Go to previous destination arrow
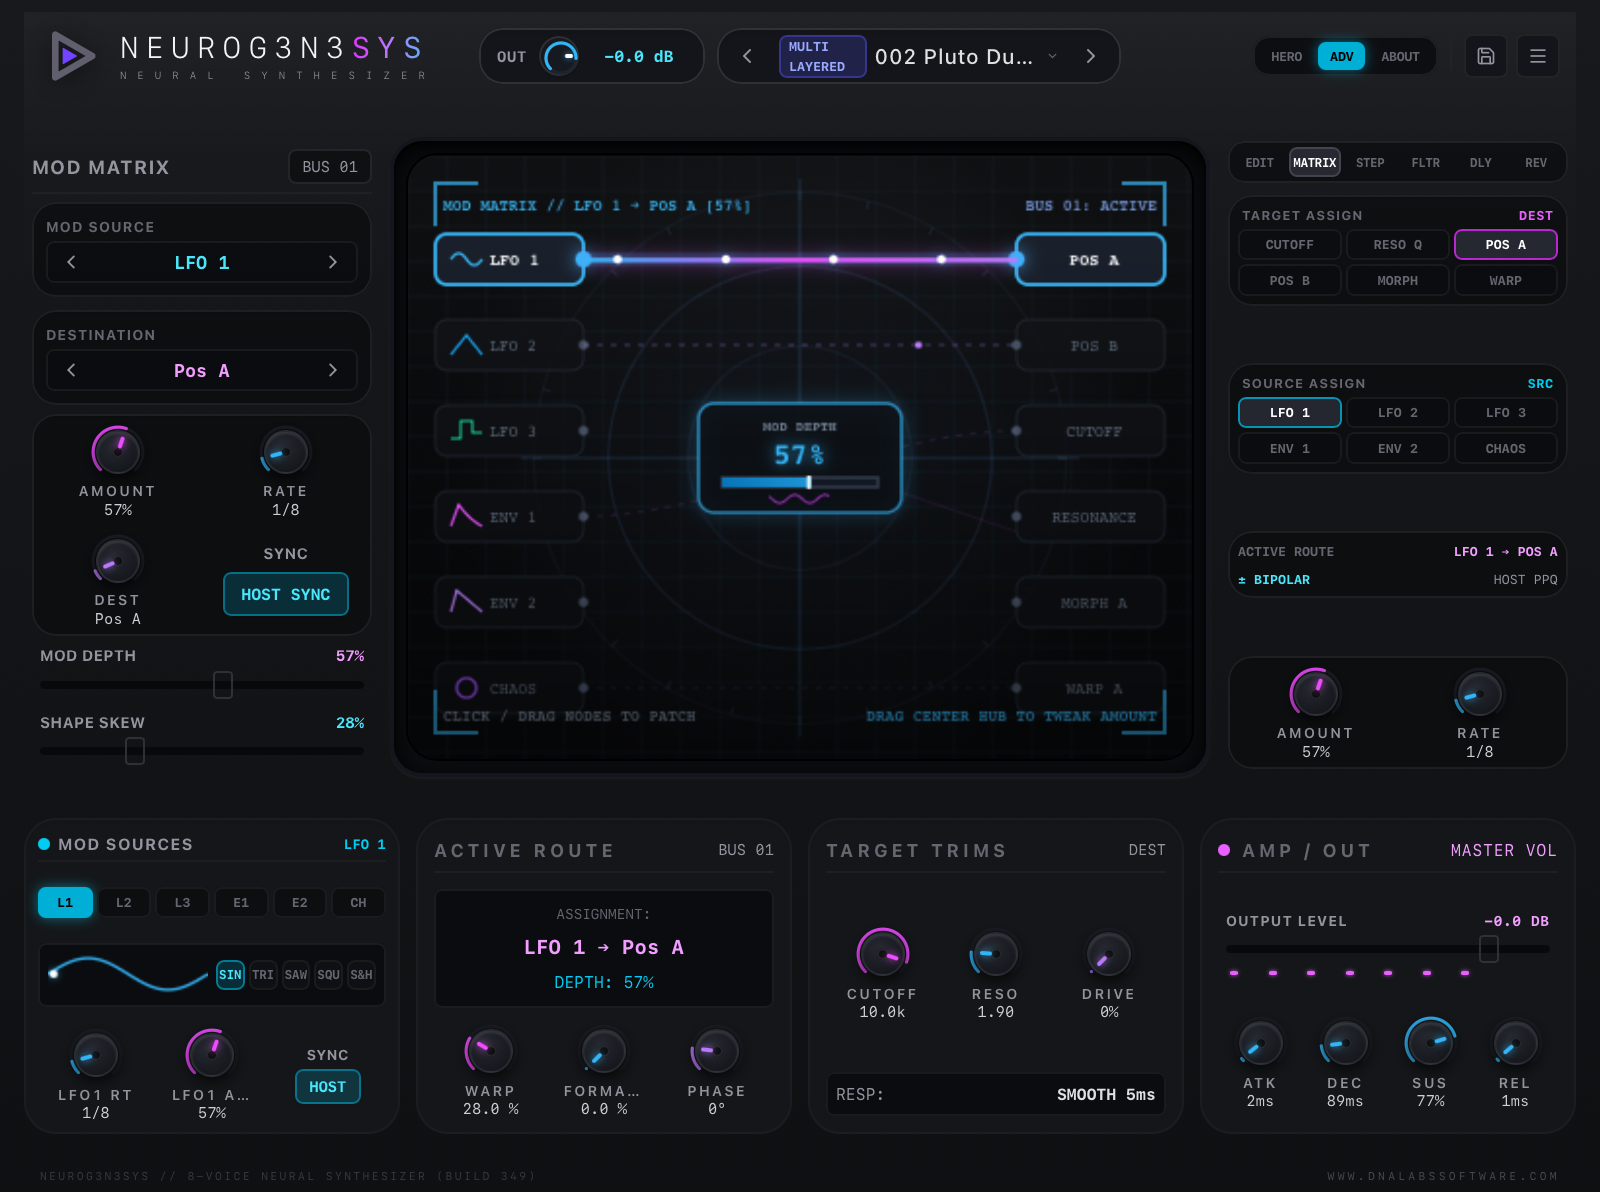This screenshot has width=1600, height=1192. point(71,370)
